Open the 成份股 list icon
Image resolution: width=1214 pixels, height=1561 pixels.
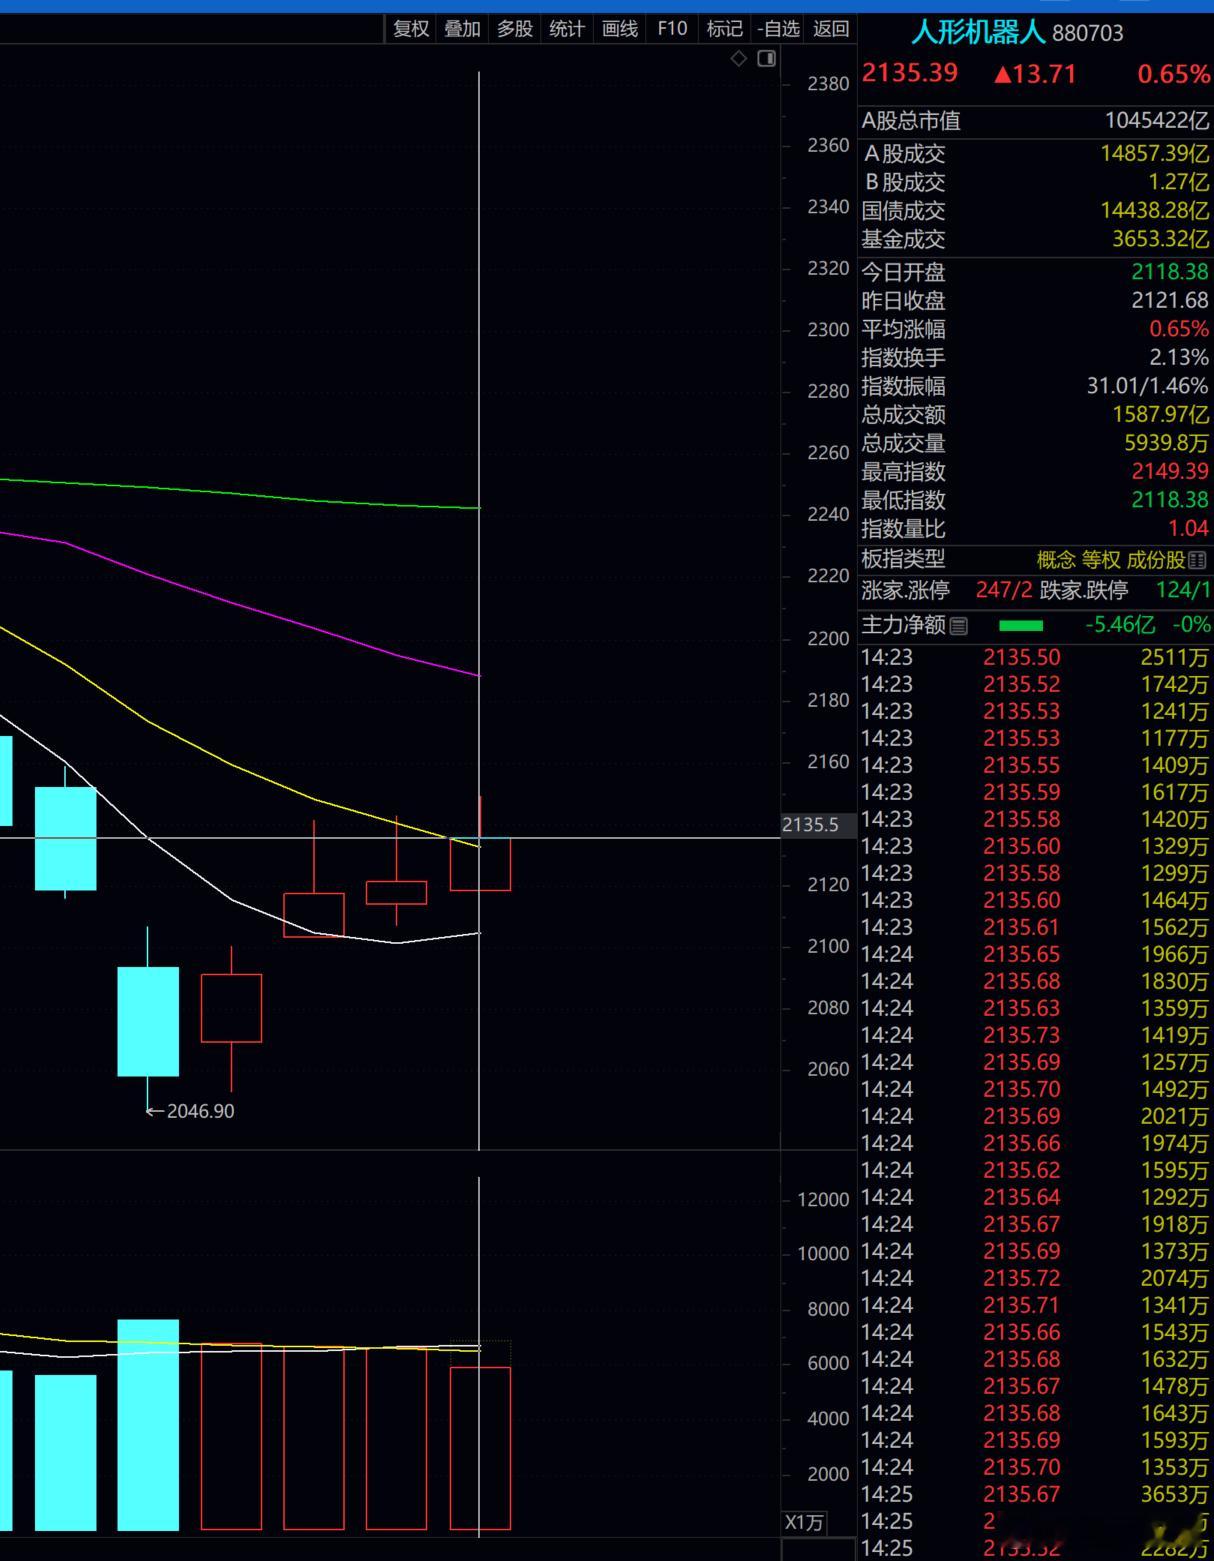(1198, 560)
